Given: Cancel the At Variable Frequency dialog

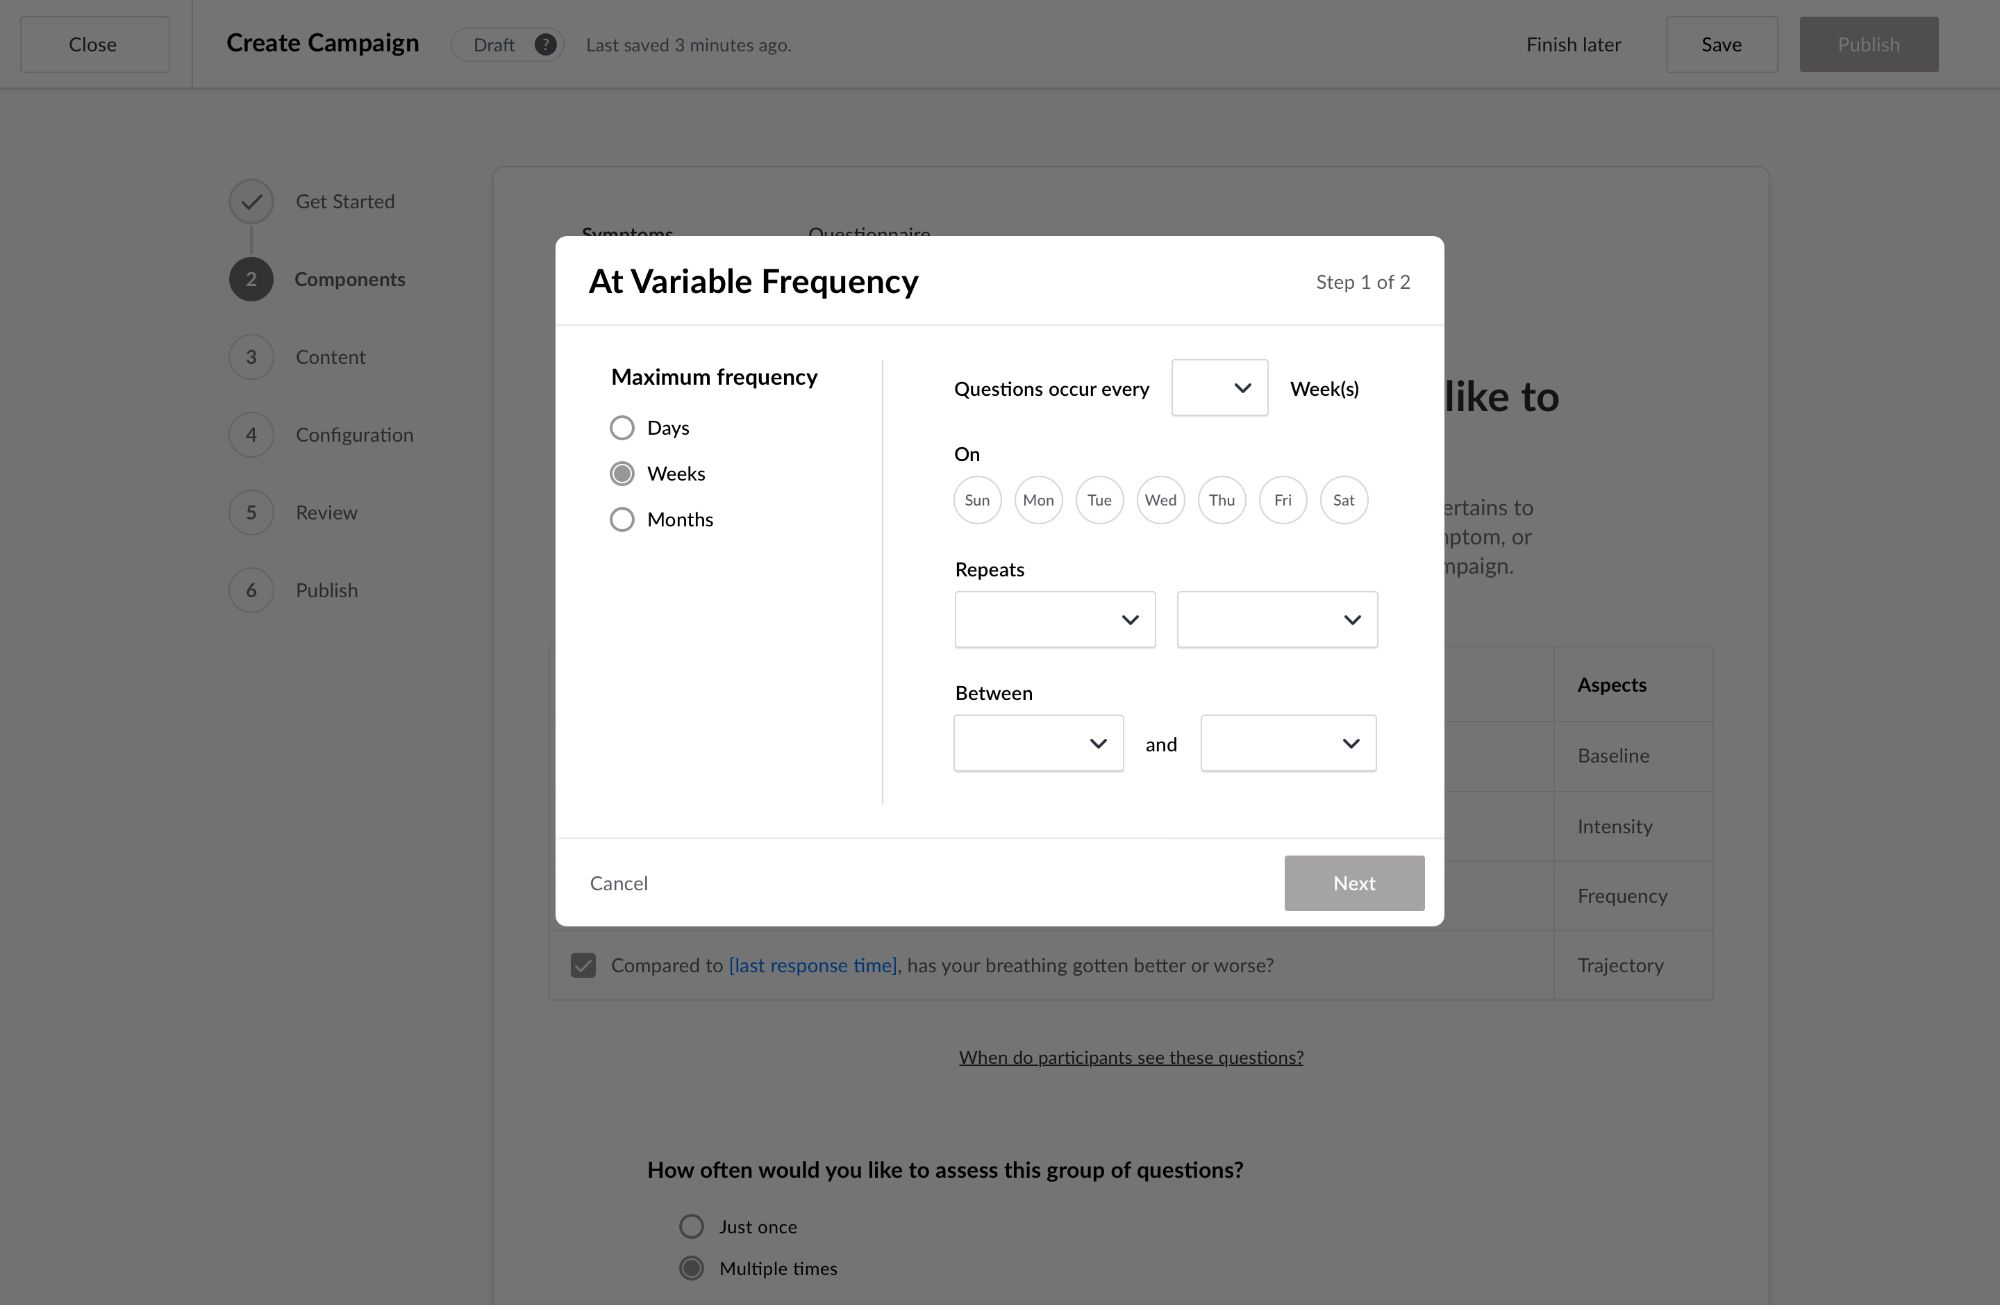Looking at the screenshot, I should click(x=619, y=883).
